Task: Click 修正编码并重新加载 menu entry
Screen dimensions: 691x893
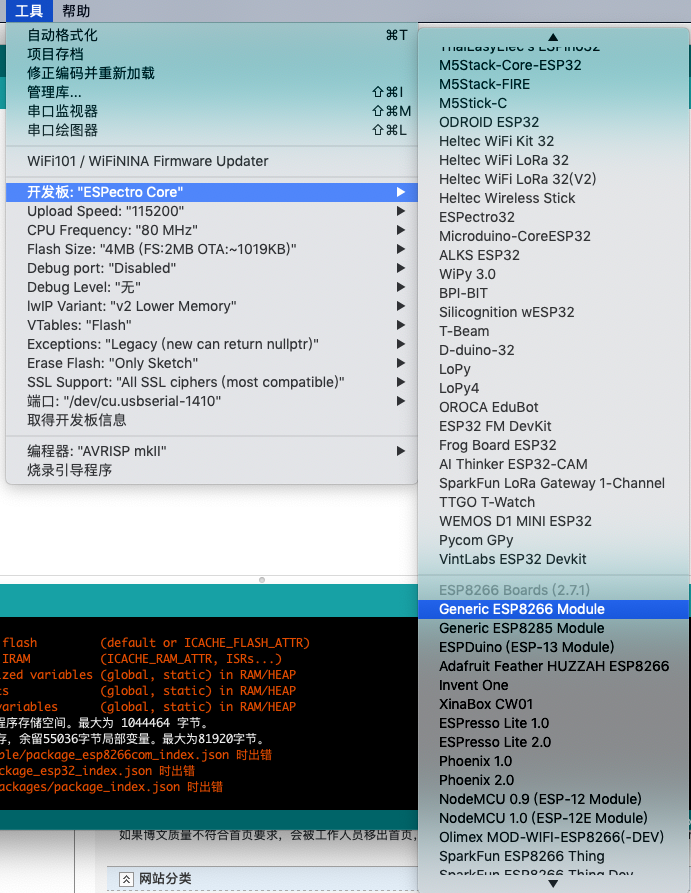Action: coord(211,73)
